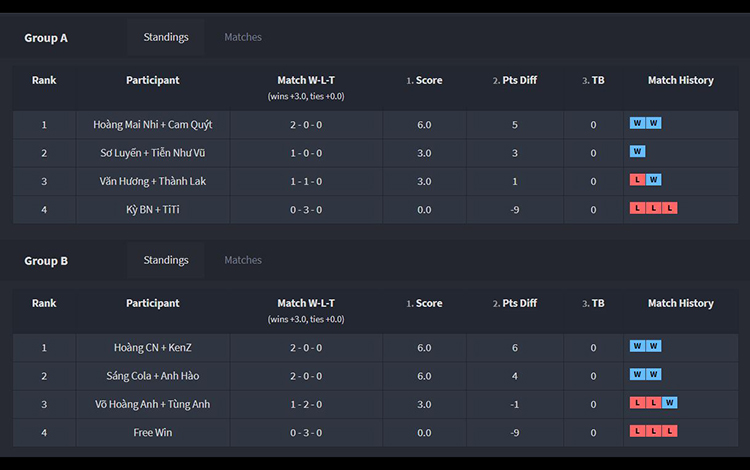Viewport: 750px width, 470px height.
Task: Click participant Hoàng CN + KenZ
Action: click(153, 348)
